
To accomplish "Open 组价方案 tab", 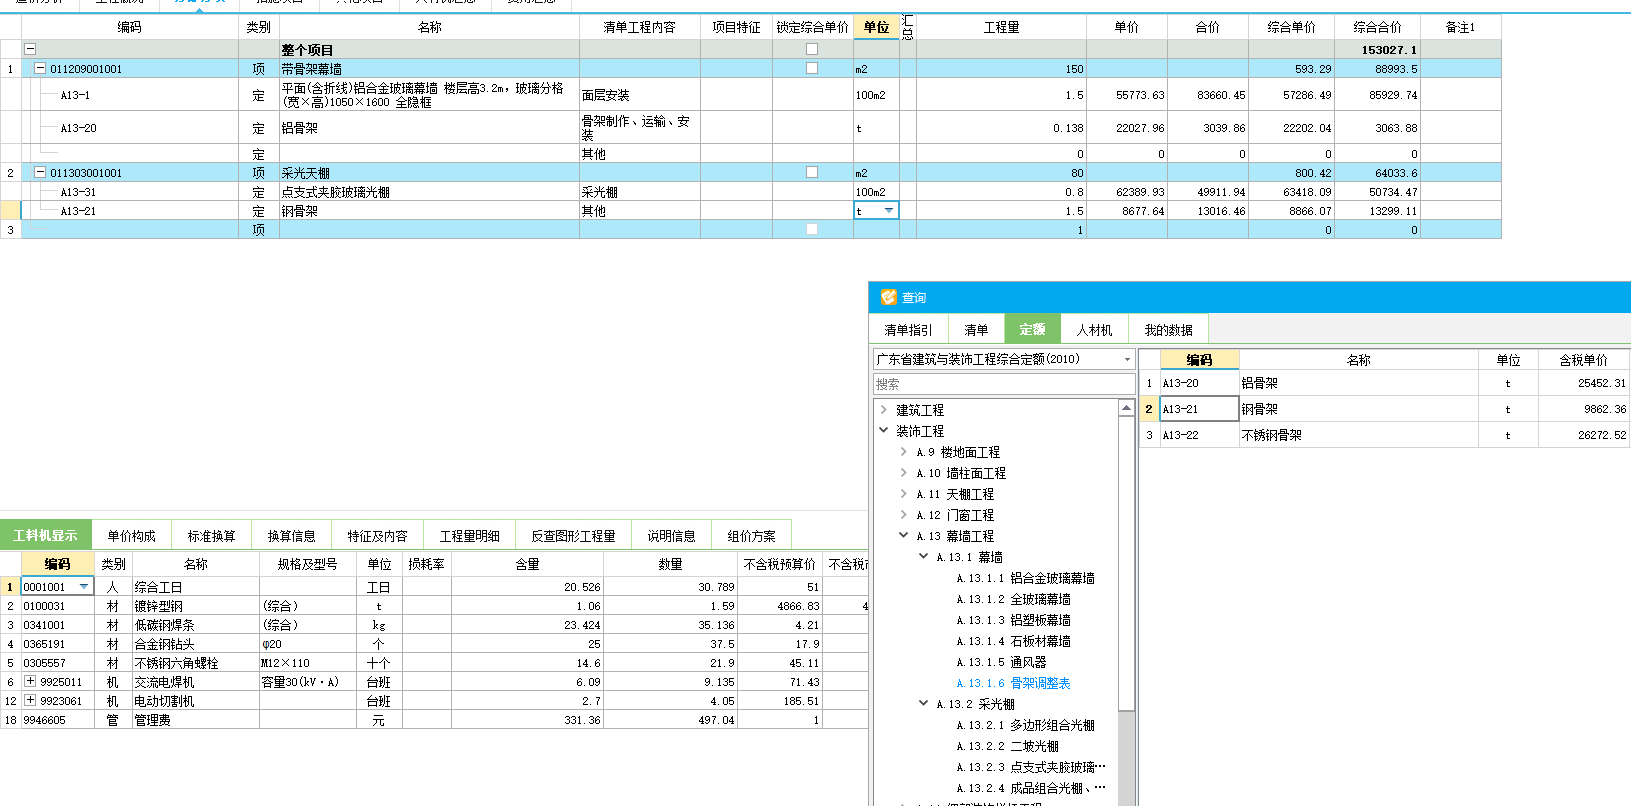I will click(751, 535).
